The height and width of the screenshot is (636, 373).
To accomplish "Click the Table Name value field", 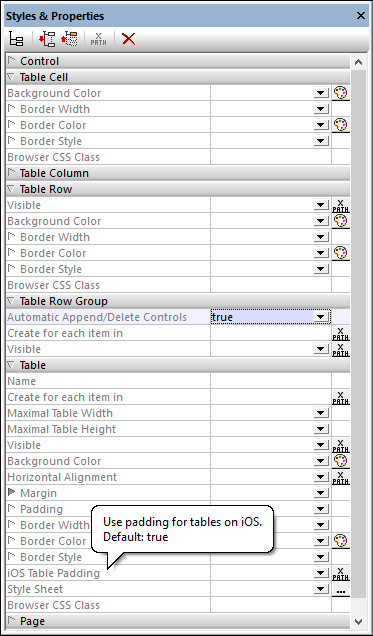I will pyautogui.click(x=271, y=381).
